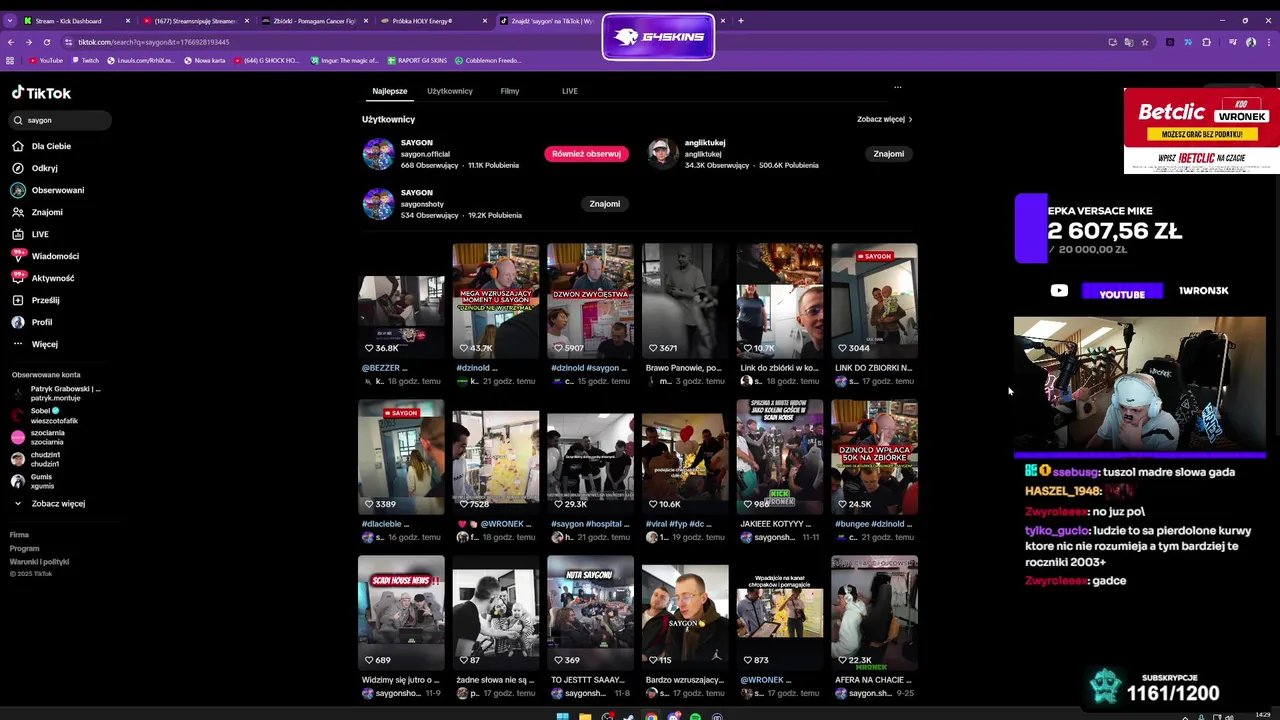
Task: Open Imgur bookmark
Action: 343,60
